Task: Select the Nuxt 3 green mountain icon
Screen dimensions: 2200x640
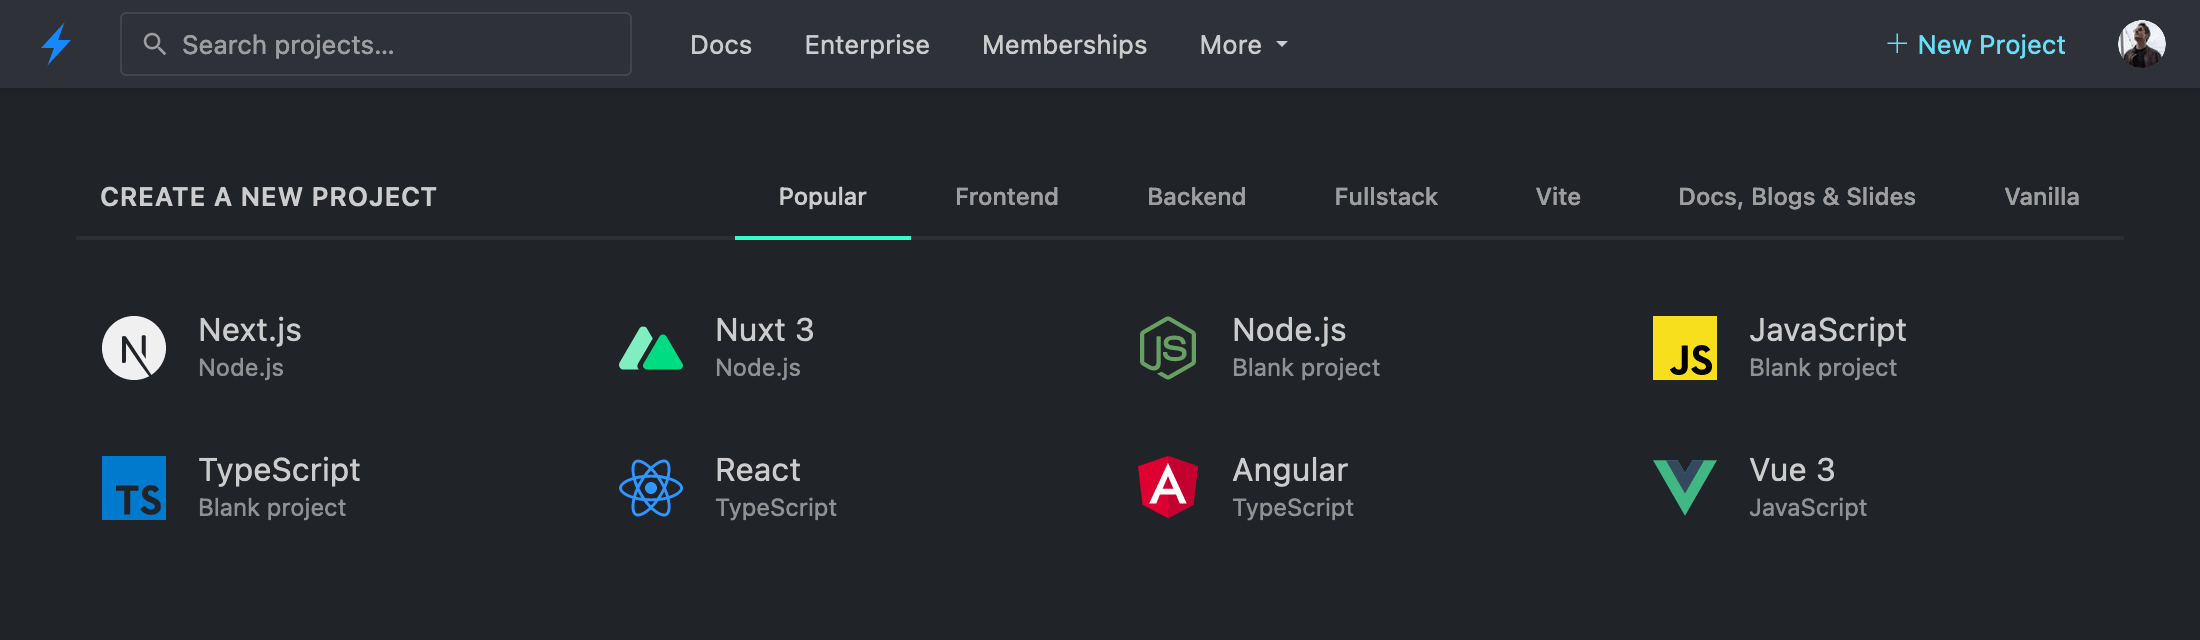Action: pos(651,348)
